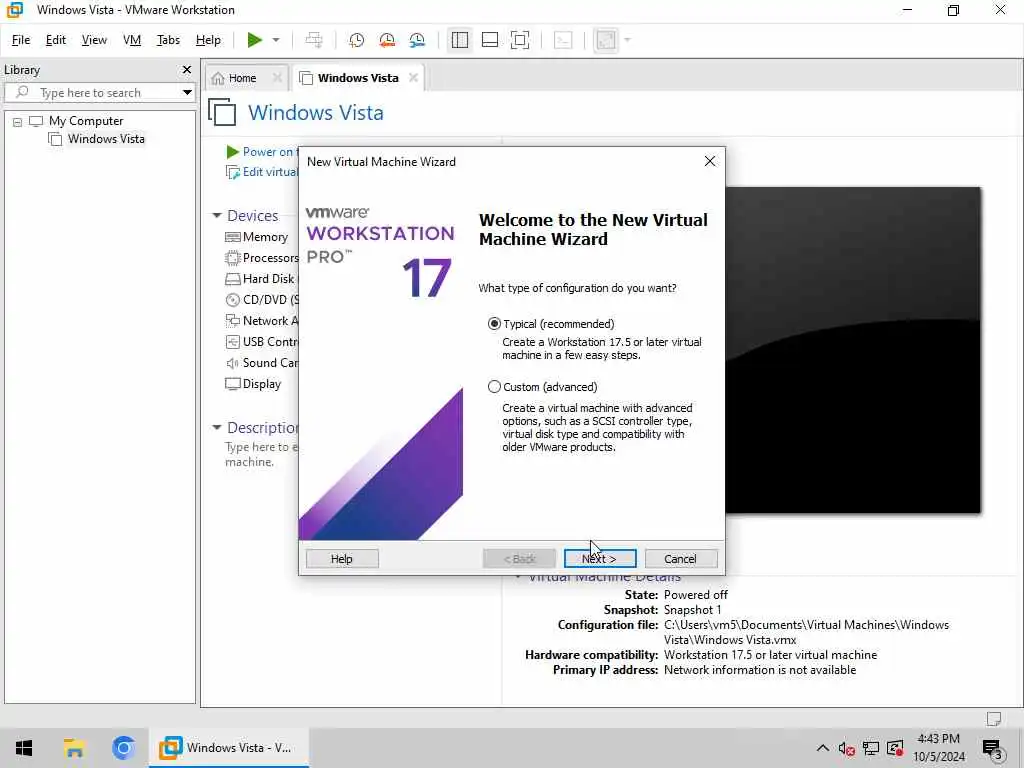1024x768 pixels.
Task: Open the Tabs menu
Action: 168,40
